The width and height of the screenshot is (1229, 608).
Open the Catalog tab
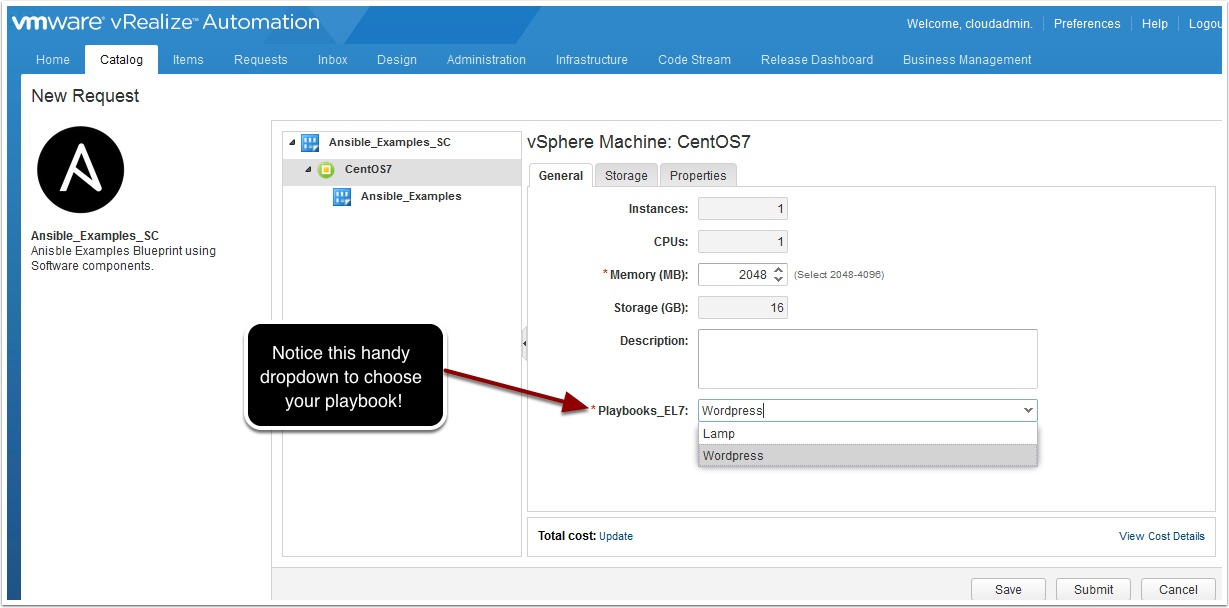[121, 60]
